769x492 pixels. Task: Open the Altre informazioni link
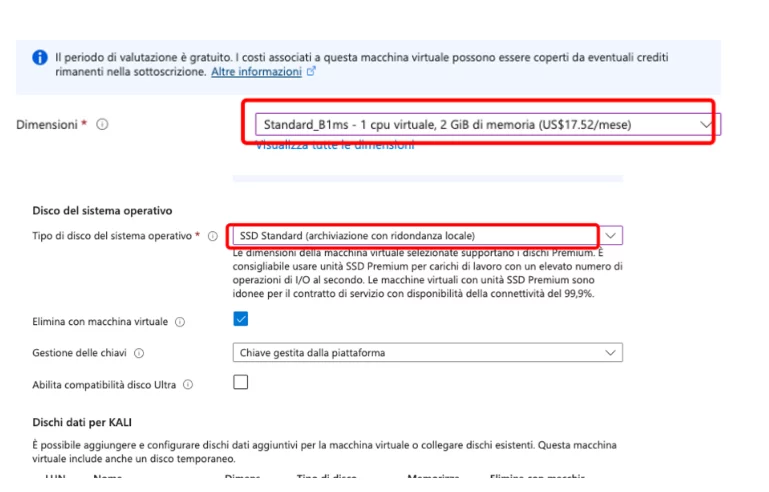tap(256, 72)
